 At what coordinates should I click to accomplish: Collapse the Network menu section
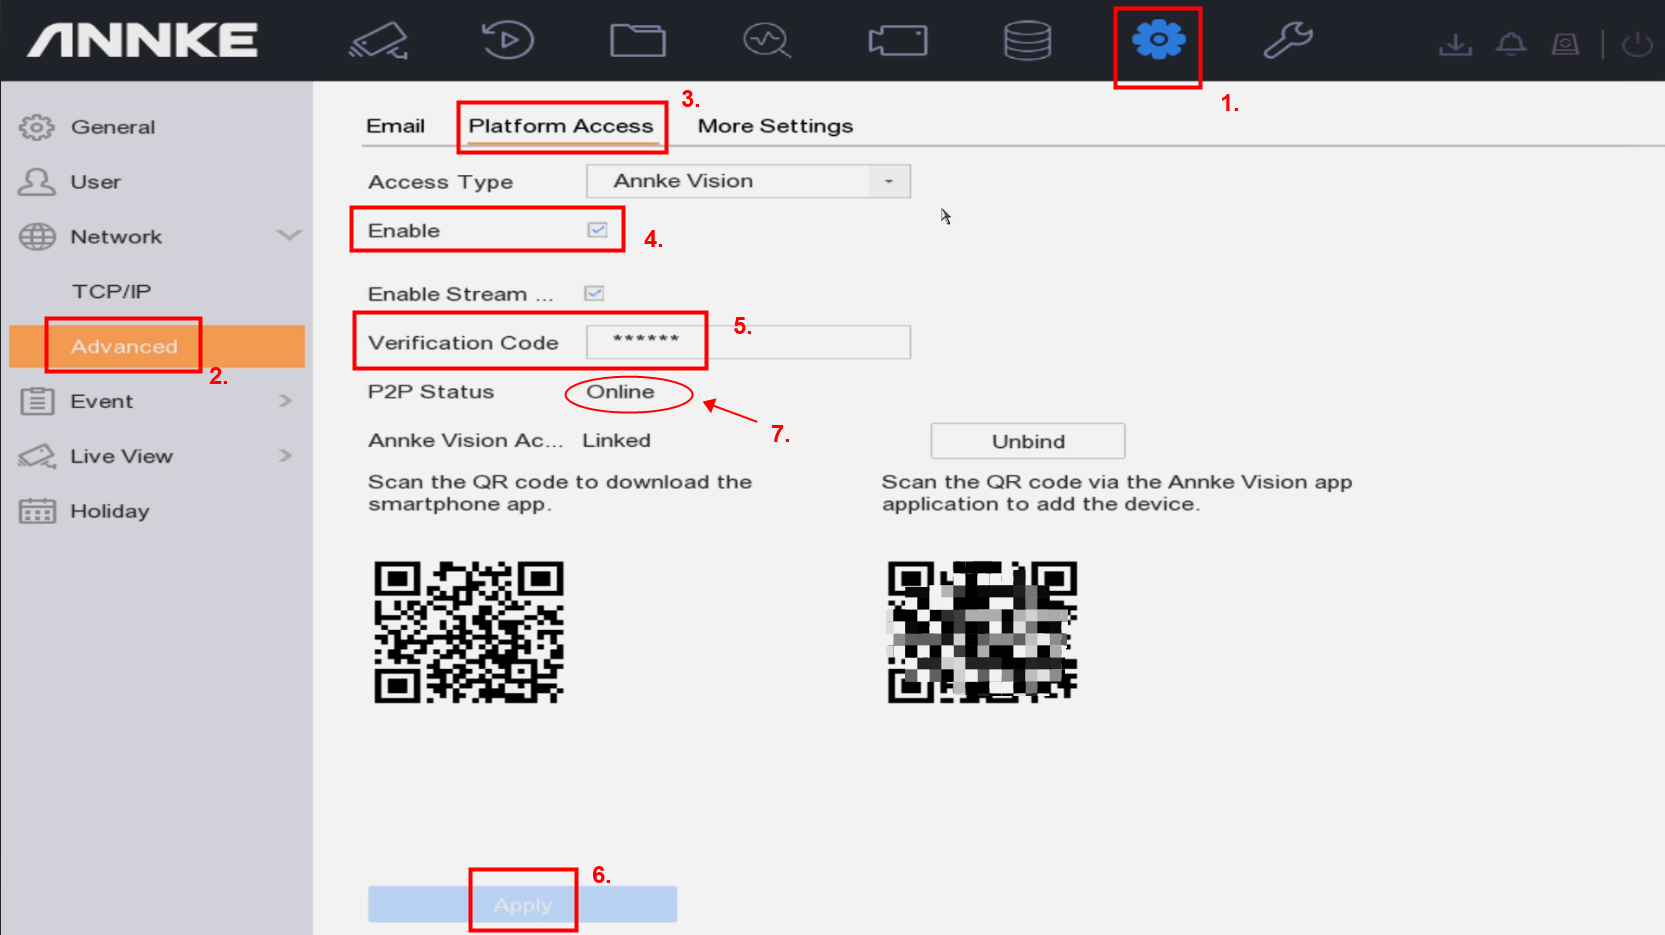point(288,236)
